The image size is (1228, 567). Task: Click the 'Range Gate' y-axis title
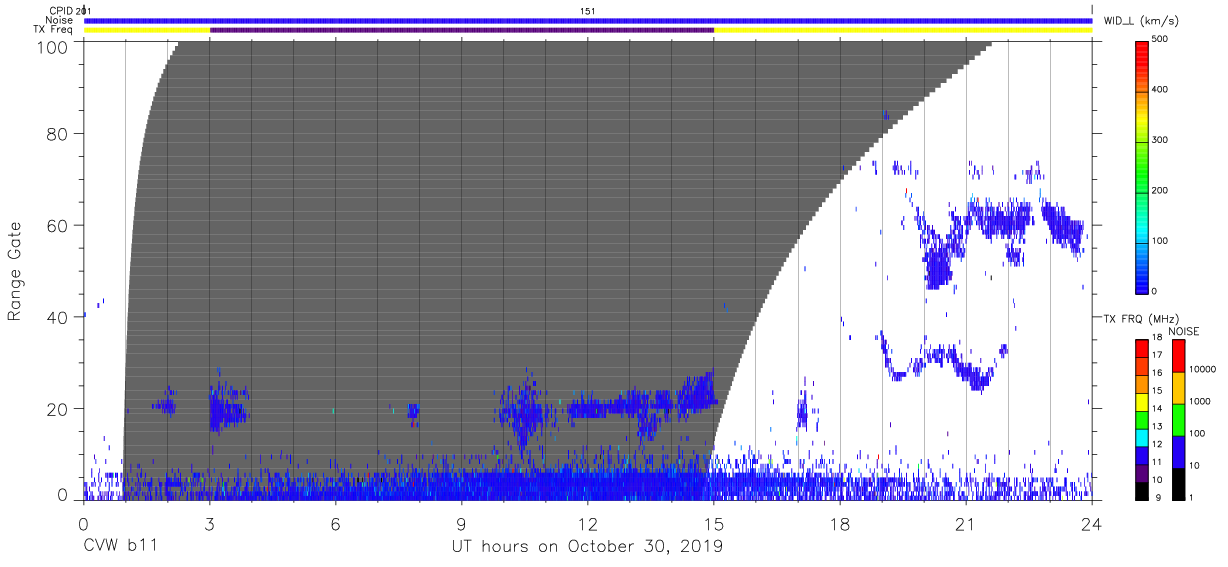15,271
